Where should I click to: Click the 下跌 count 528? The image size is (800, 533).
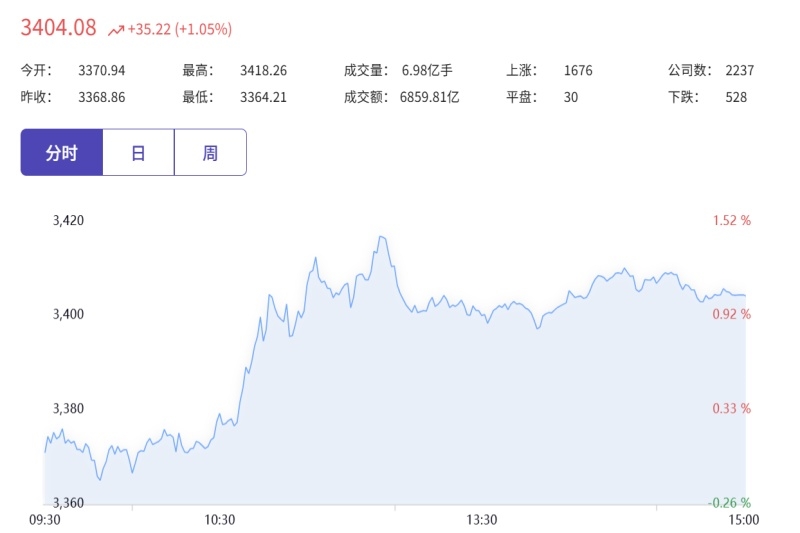pos(736,97)
